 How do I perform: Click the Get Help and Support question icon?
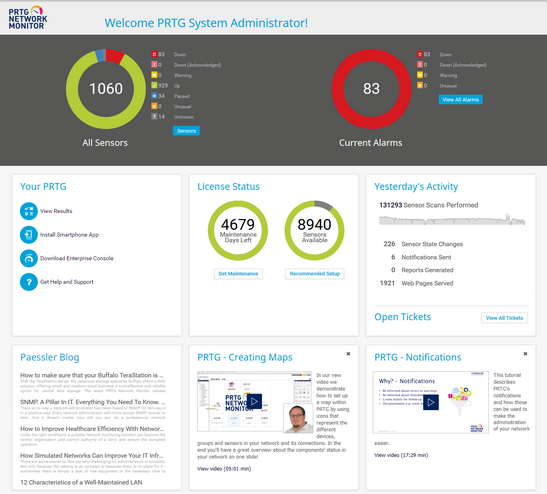[29, 282]
